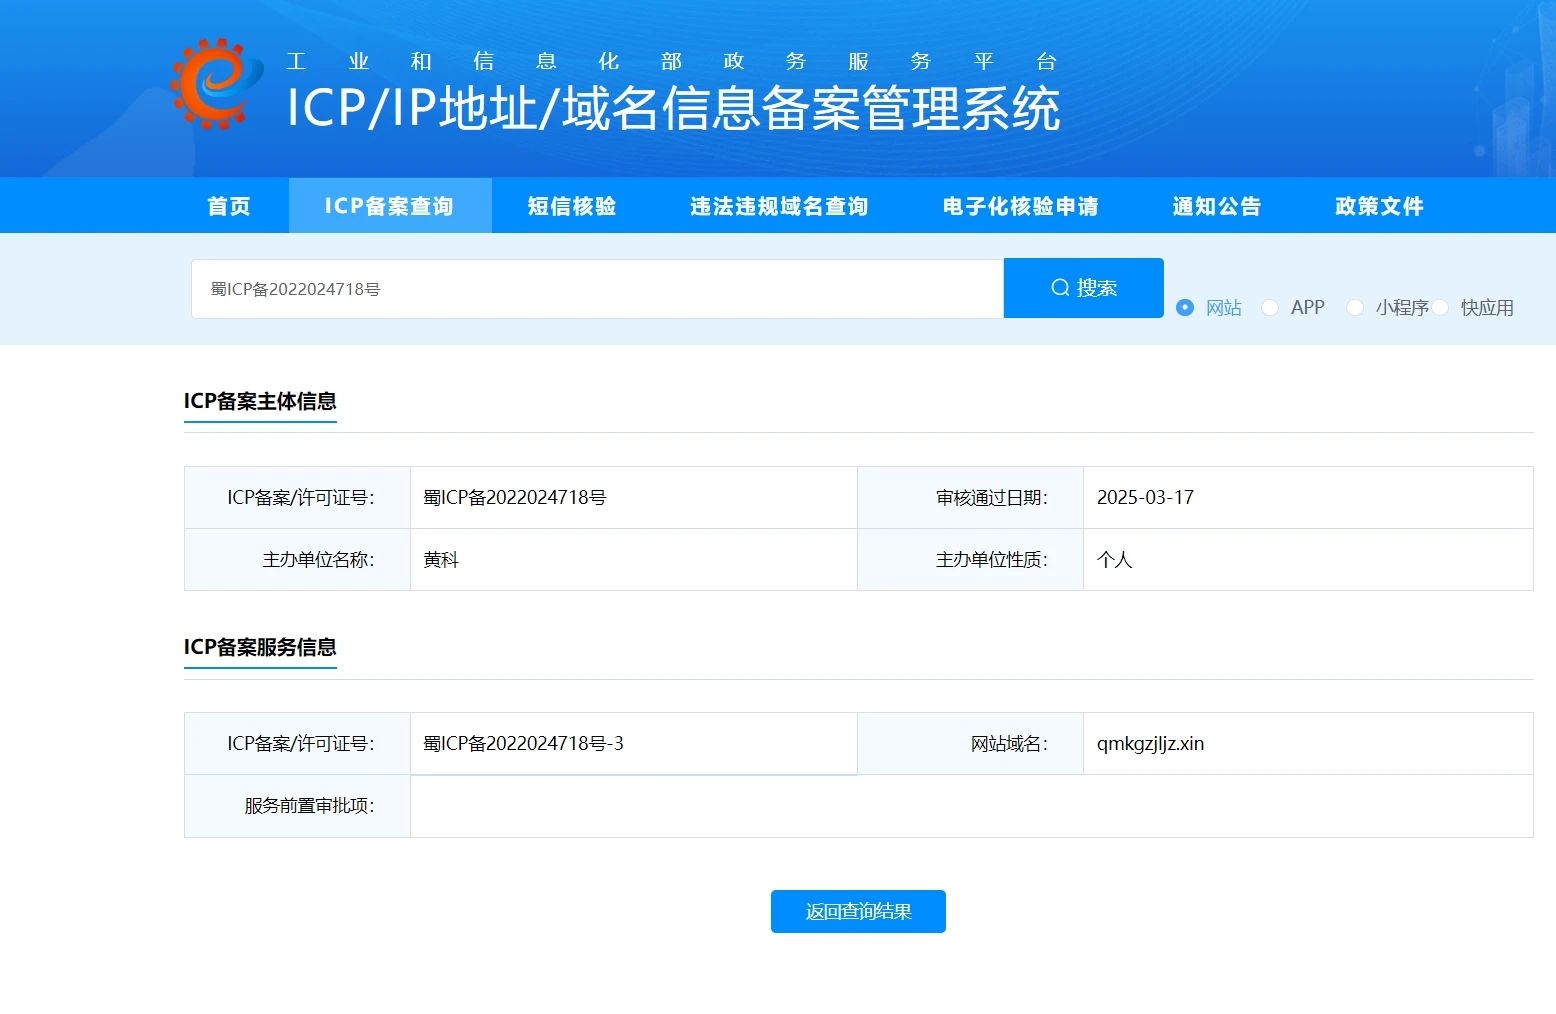Click the page title ICP/IP地址/域名信息备案管理系统
The image size is (1556, 1014).
[673, 108]
